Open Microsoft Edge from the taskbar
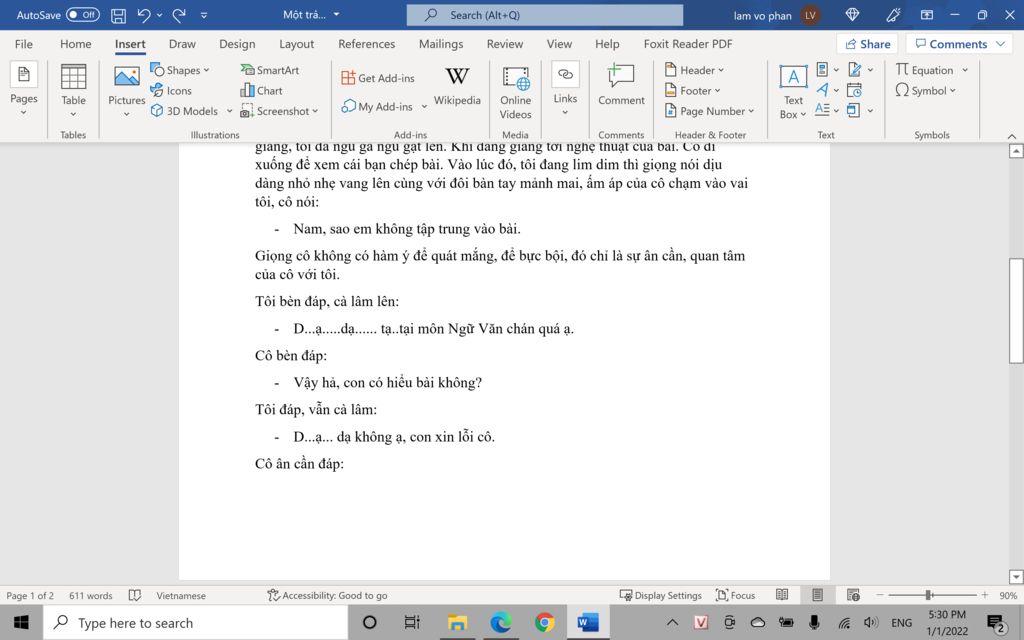This screenshot has height=640, width=1024. point(501,622)
